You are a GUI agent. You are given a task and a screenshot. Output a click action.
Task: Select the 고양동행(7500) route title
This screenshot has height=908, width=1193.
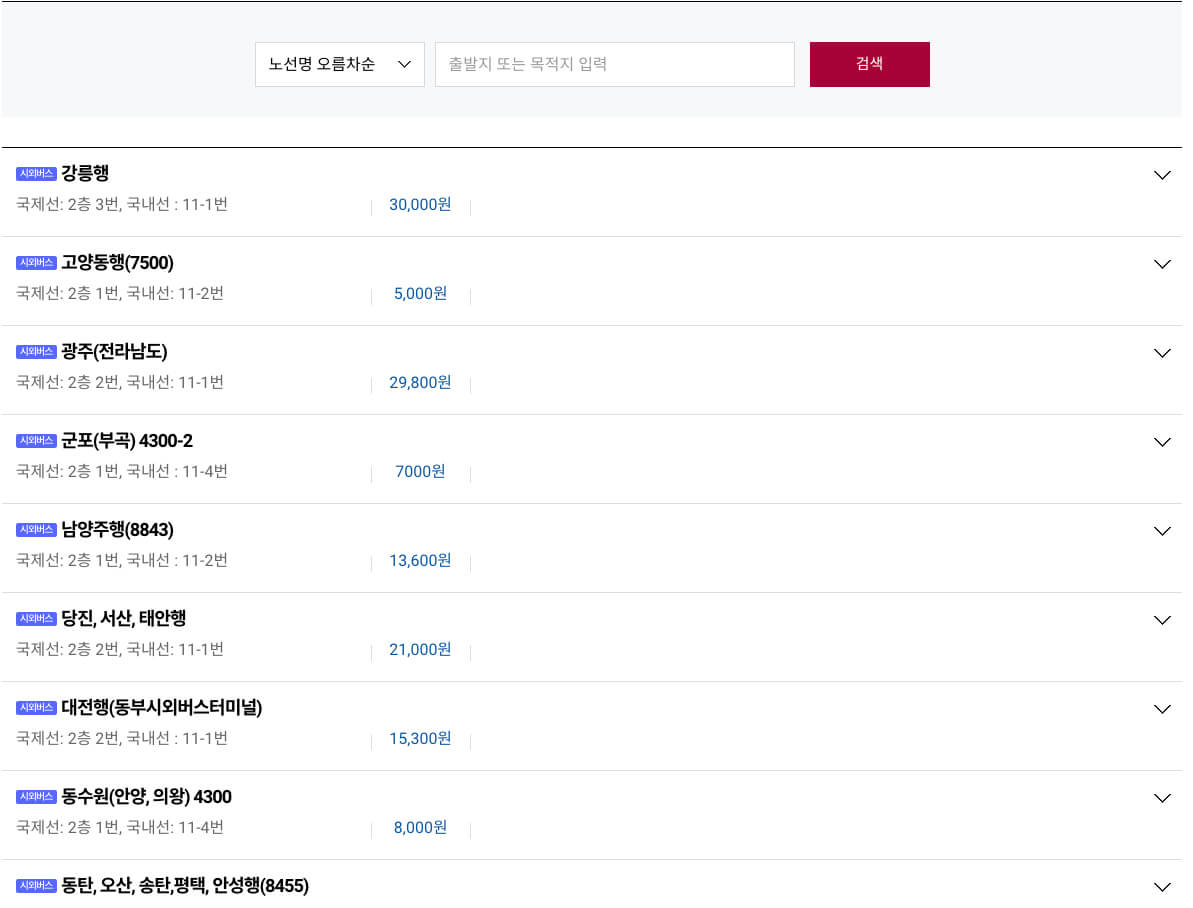(x=118, y=264)
